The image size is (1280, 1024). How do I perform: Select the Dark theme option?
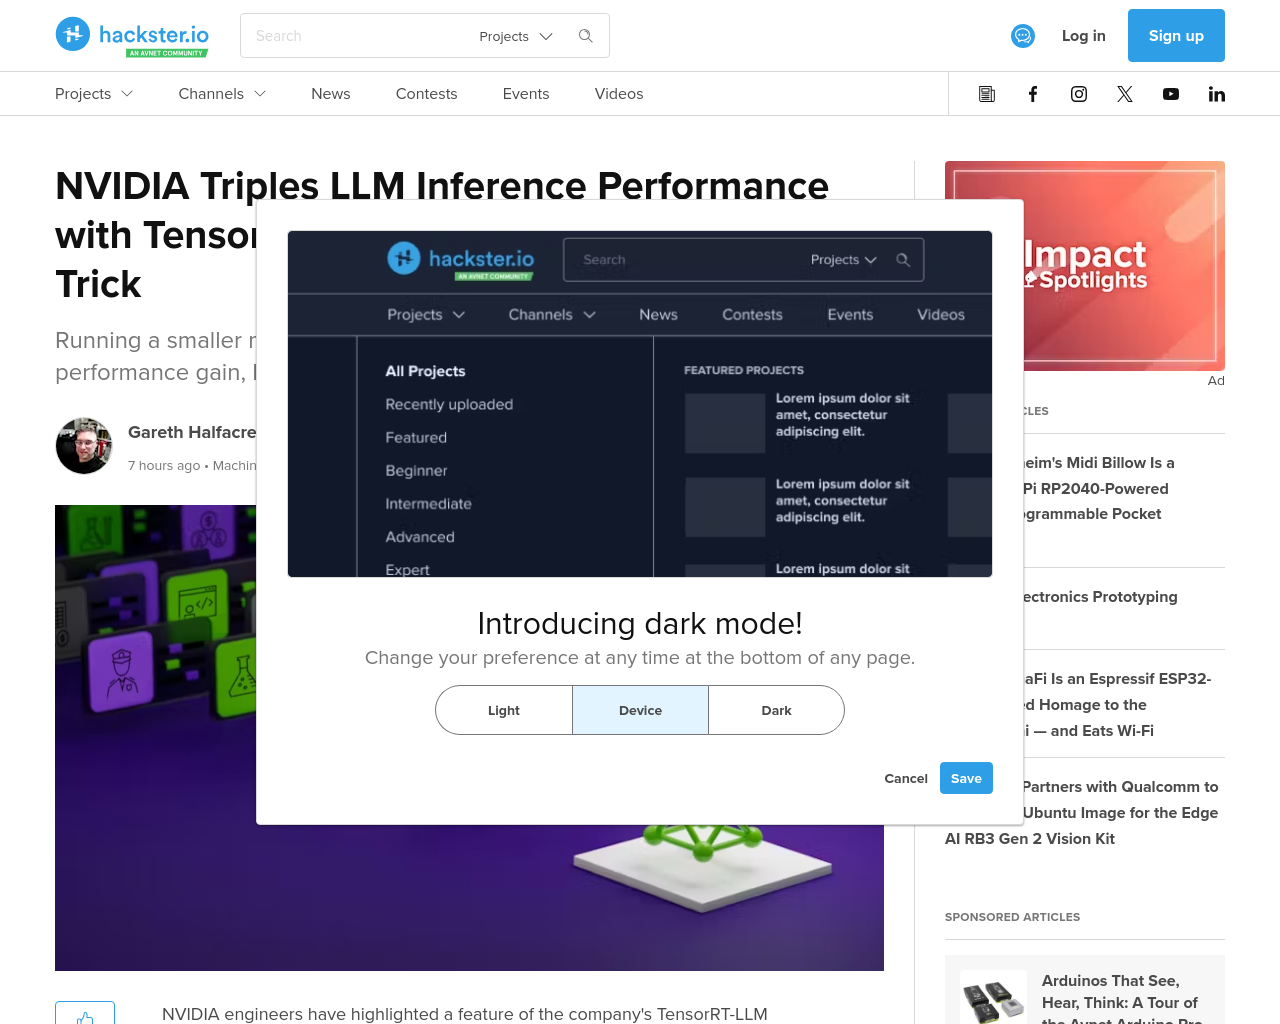click(x=776, y=710)
